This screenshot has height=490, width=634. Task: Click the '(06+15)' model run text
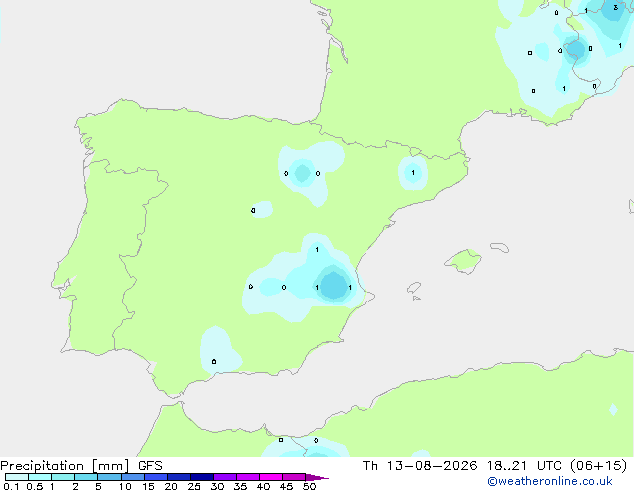[x=599, y=466]
